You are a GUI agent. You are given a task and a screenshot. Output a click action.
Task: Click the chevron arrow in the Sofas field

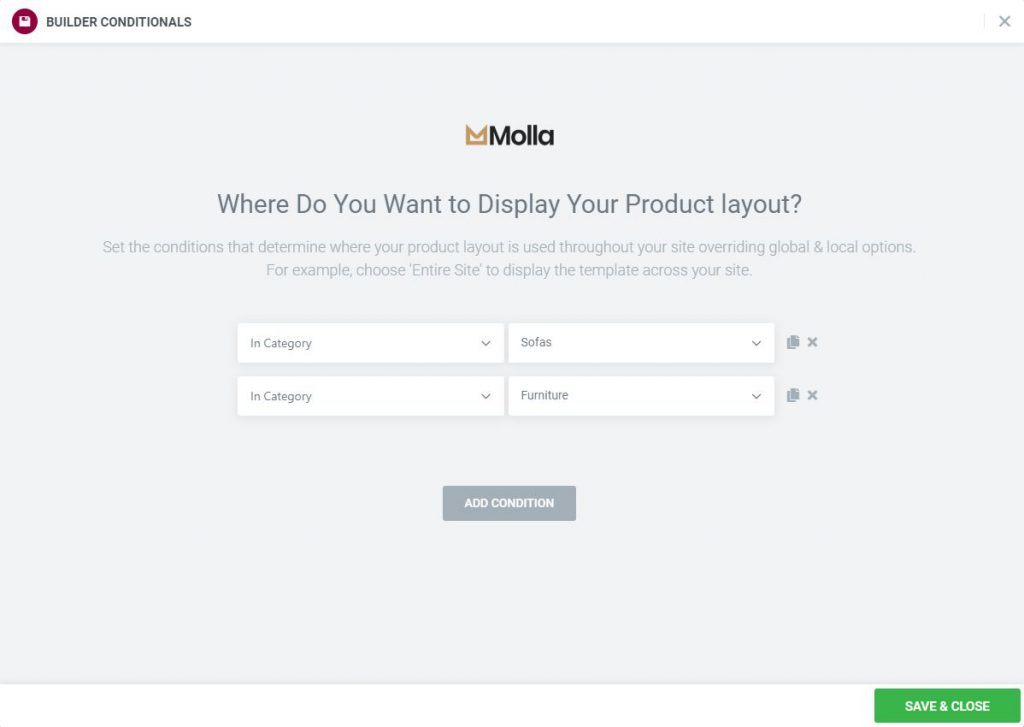[756, 343]
